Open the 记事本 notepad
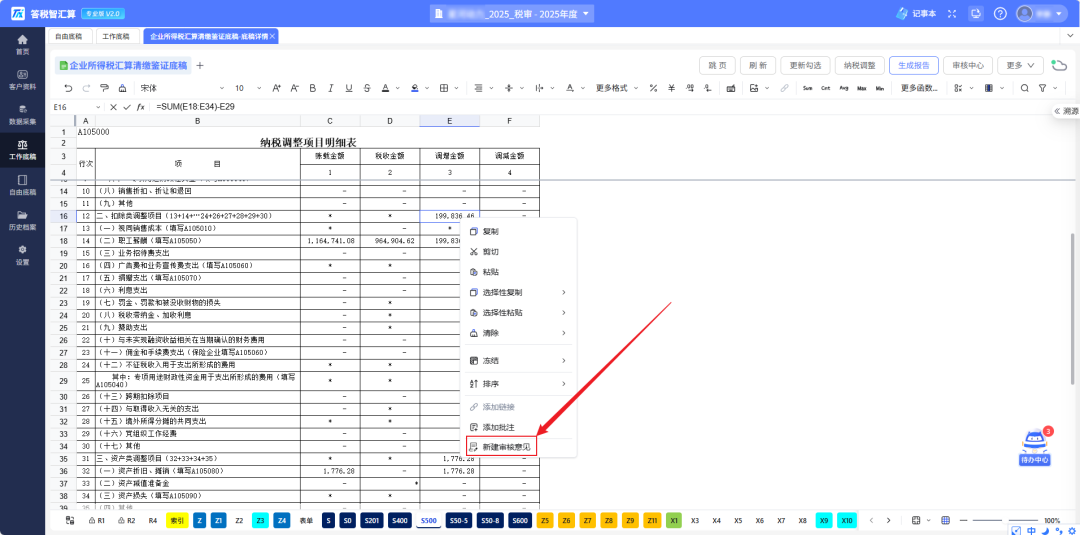The image size is (1080, 535). point(916,13)
